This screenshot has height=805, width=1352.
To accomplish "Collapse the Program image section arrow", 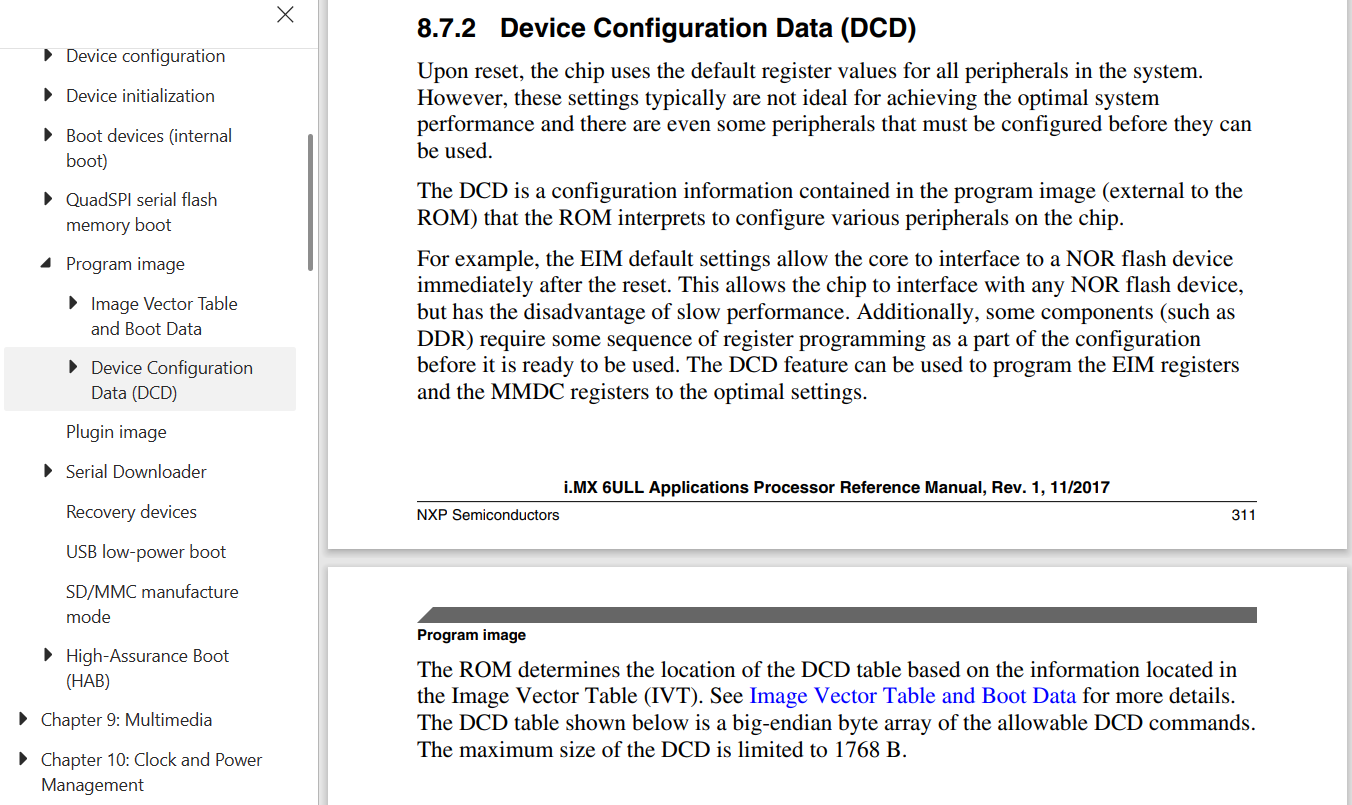I will (48, 264).
